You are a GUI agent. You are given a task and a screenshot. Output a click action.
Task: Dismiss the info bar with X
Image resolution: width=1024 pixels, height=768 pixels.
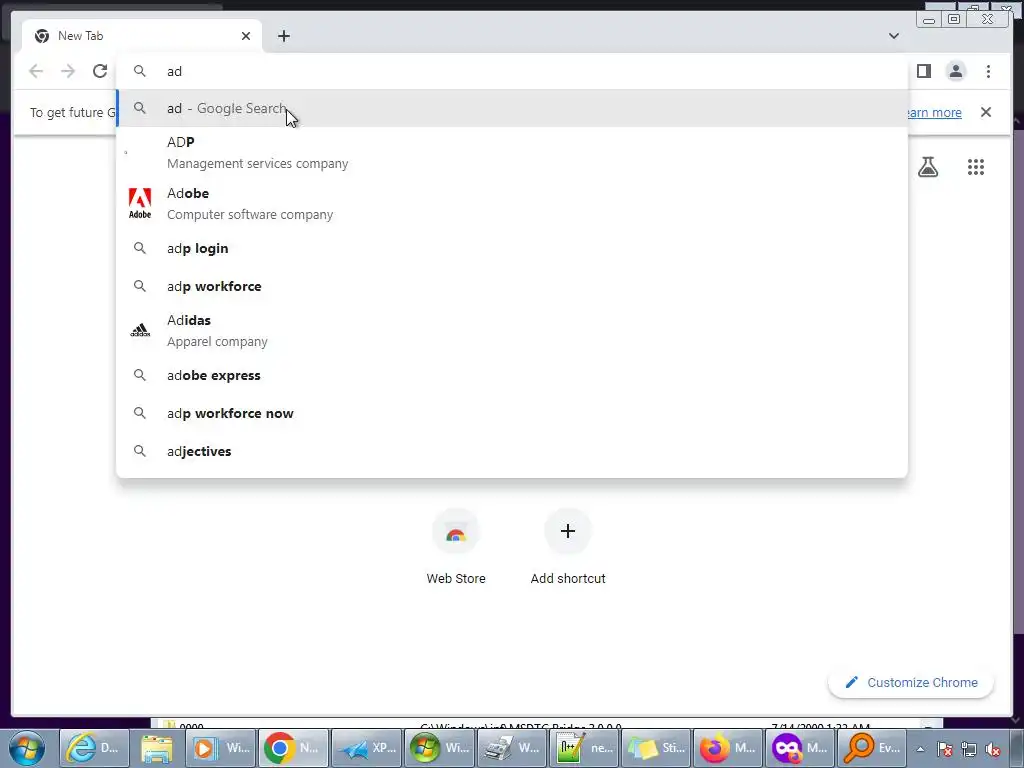(986, 112)
